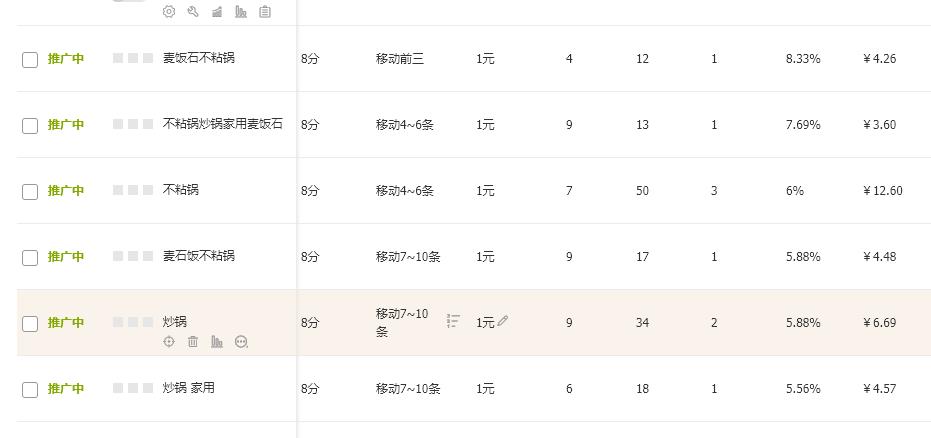
Task: Click the ¥12.60 cost value
Action: tap(882, 191)
